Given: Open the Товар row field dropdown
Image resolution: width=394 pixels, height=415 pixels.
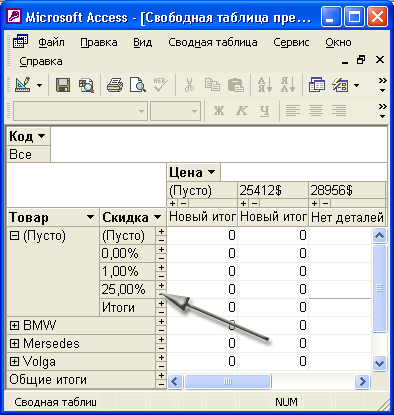Looking at the screenshot, I should click(x=90, y=217).
